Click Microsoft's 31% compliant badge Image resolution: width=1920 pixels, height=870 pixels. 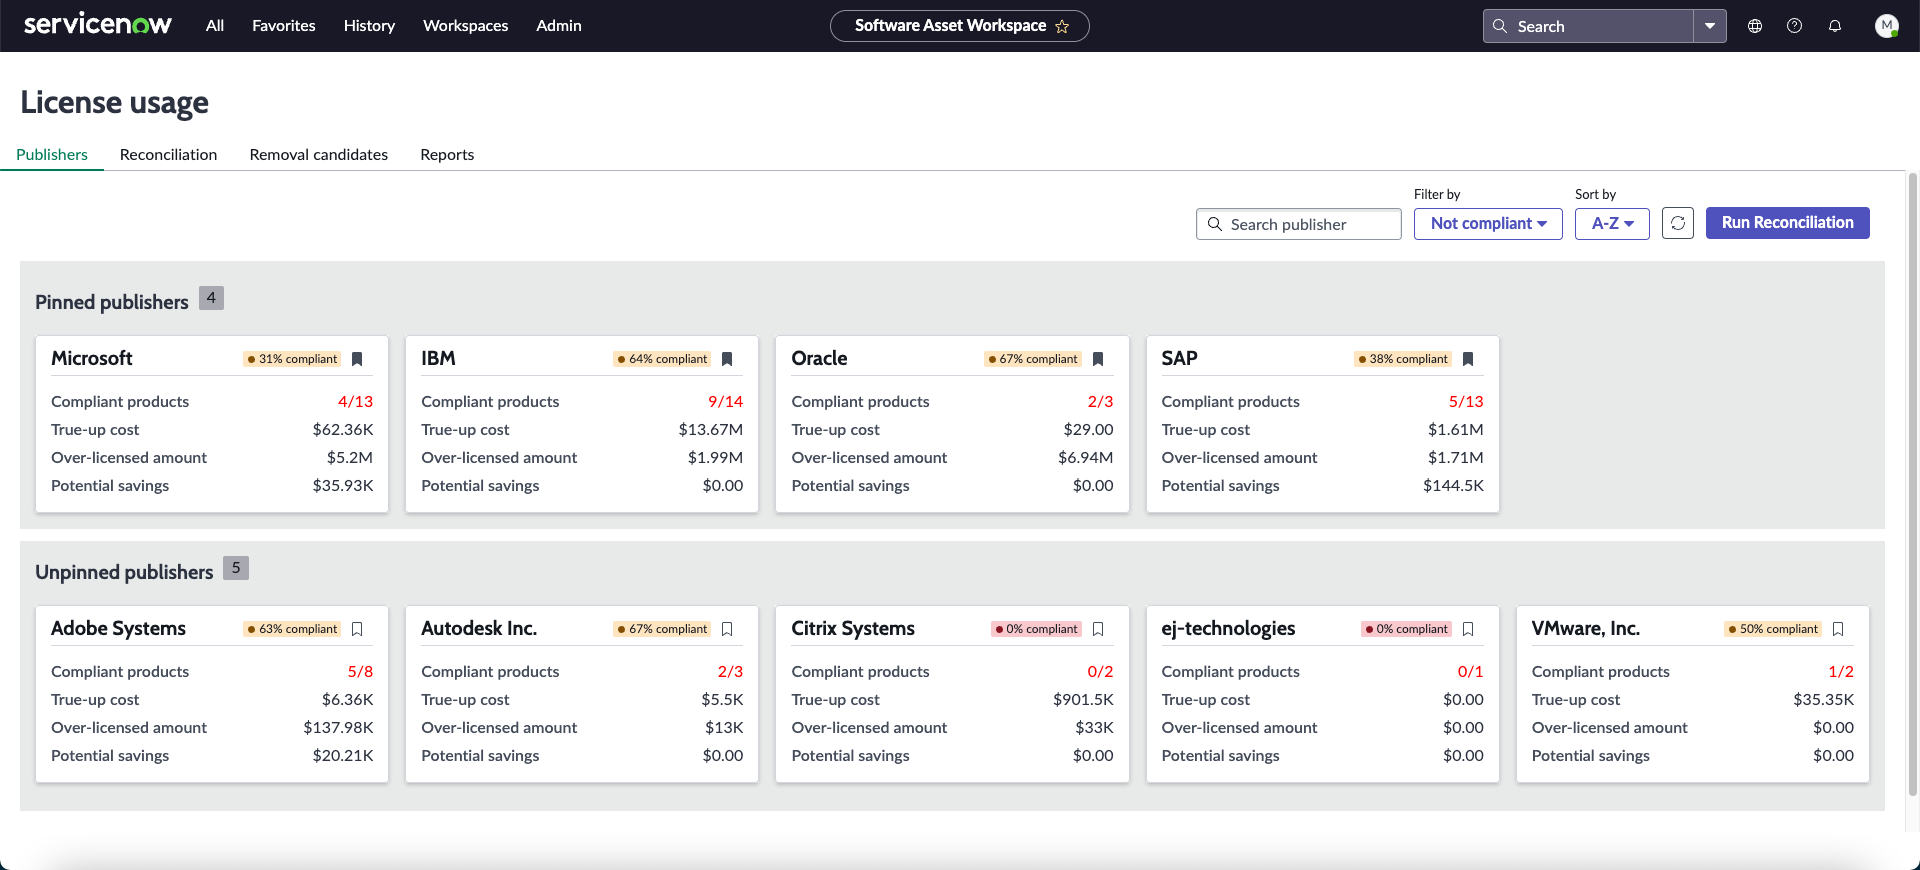pyautogui.click(x=293, y=359)
